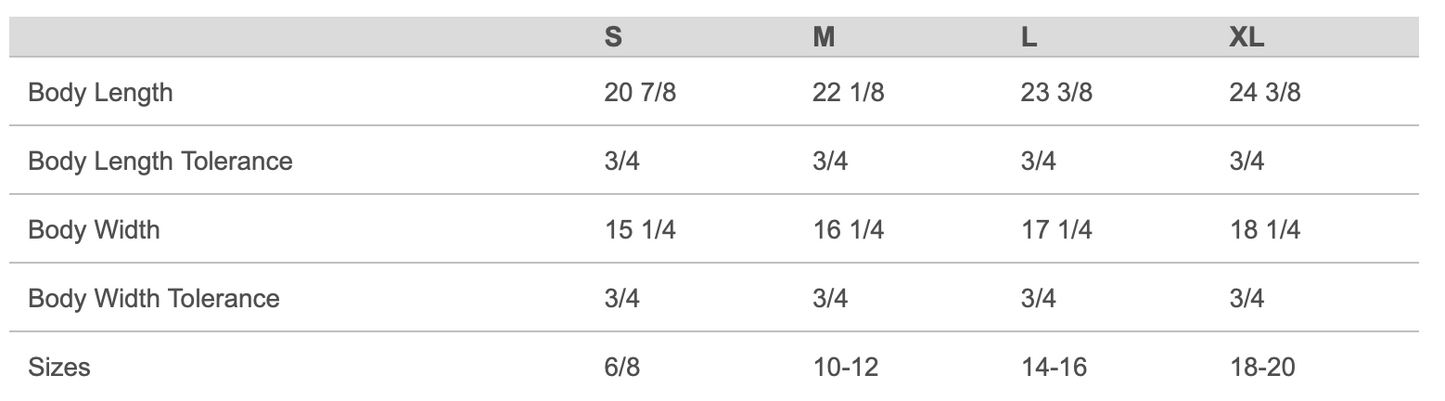The height and width of the screenshot is (401, 1445).
Task: Click the 17 1/4 body width value
Action: tap(1056, 230)
